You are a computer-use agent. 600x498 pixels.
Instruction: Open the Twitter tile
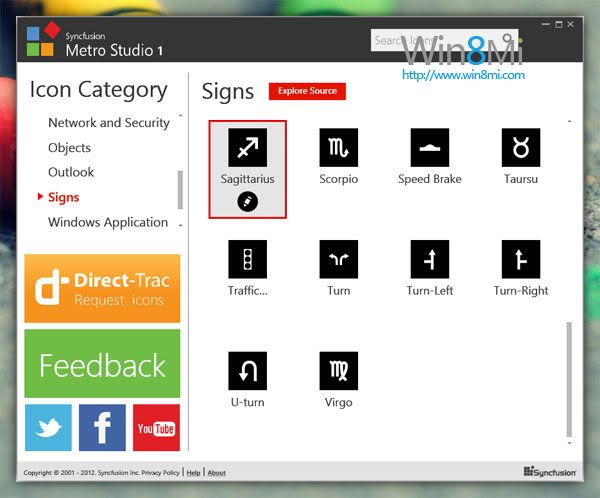tap(48, 428)
